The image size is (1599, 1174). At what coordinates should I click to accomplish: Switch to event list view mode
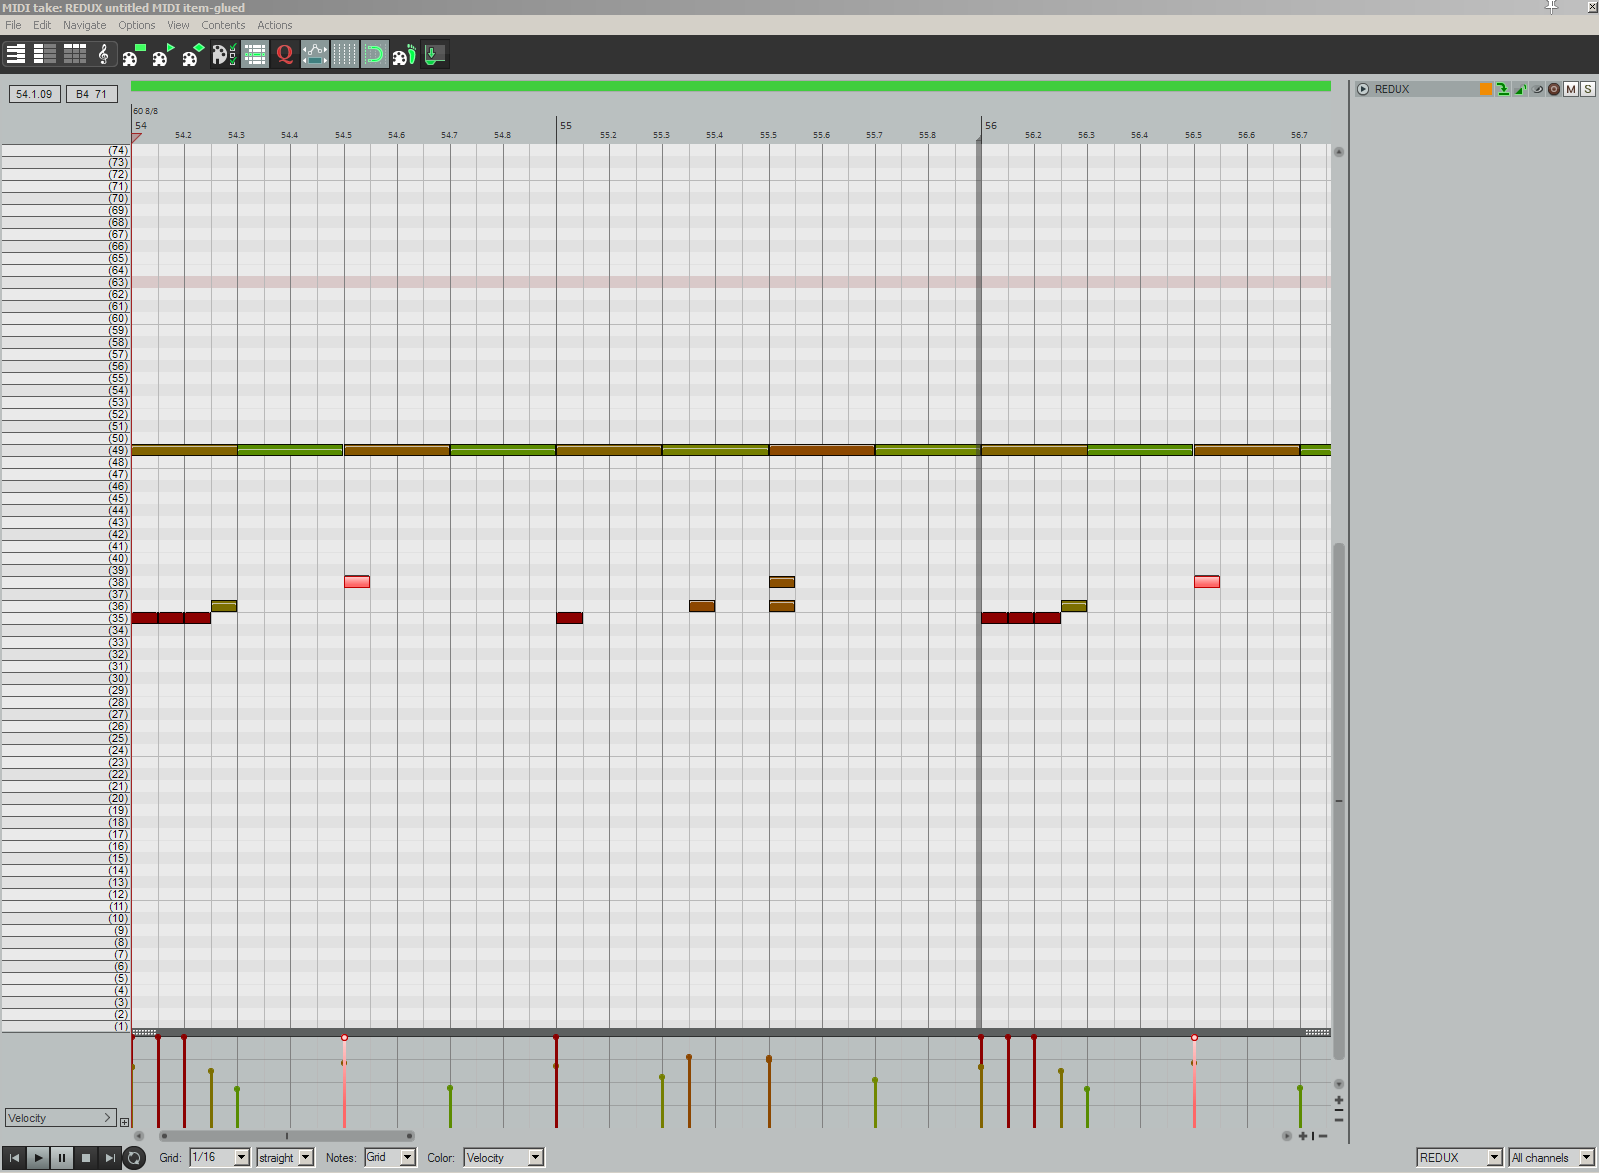pyautogui.click(x=75, y=54)
